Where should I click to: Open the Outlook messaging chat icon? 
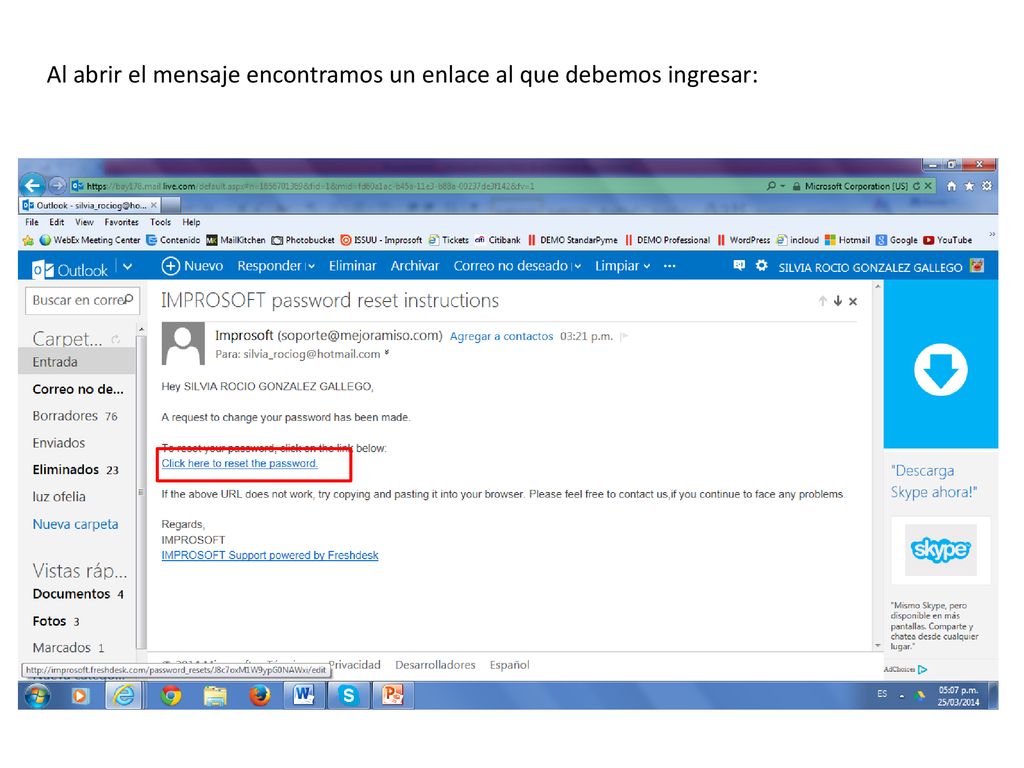739,266
